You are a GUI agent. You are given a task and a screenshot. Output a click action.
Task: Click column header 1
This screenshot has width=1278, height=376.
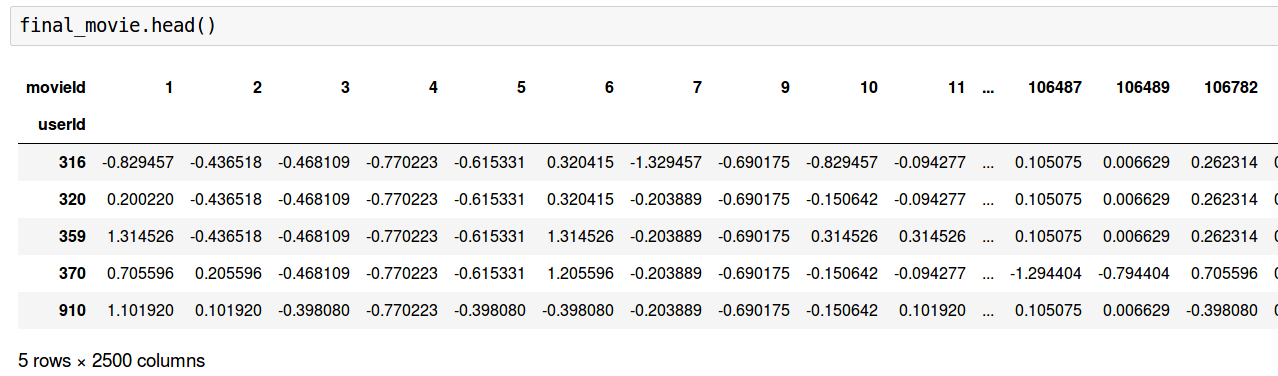pyautogui.click(x=169, y=88)
